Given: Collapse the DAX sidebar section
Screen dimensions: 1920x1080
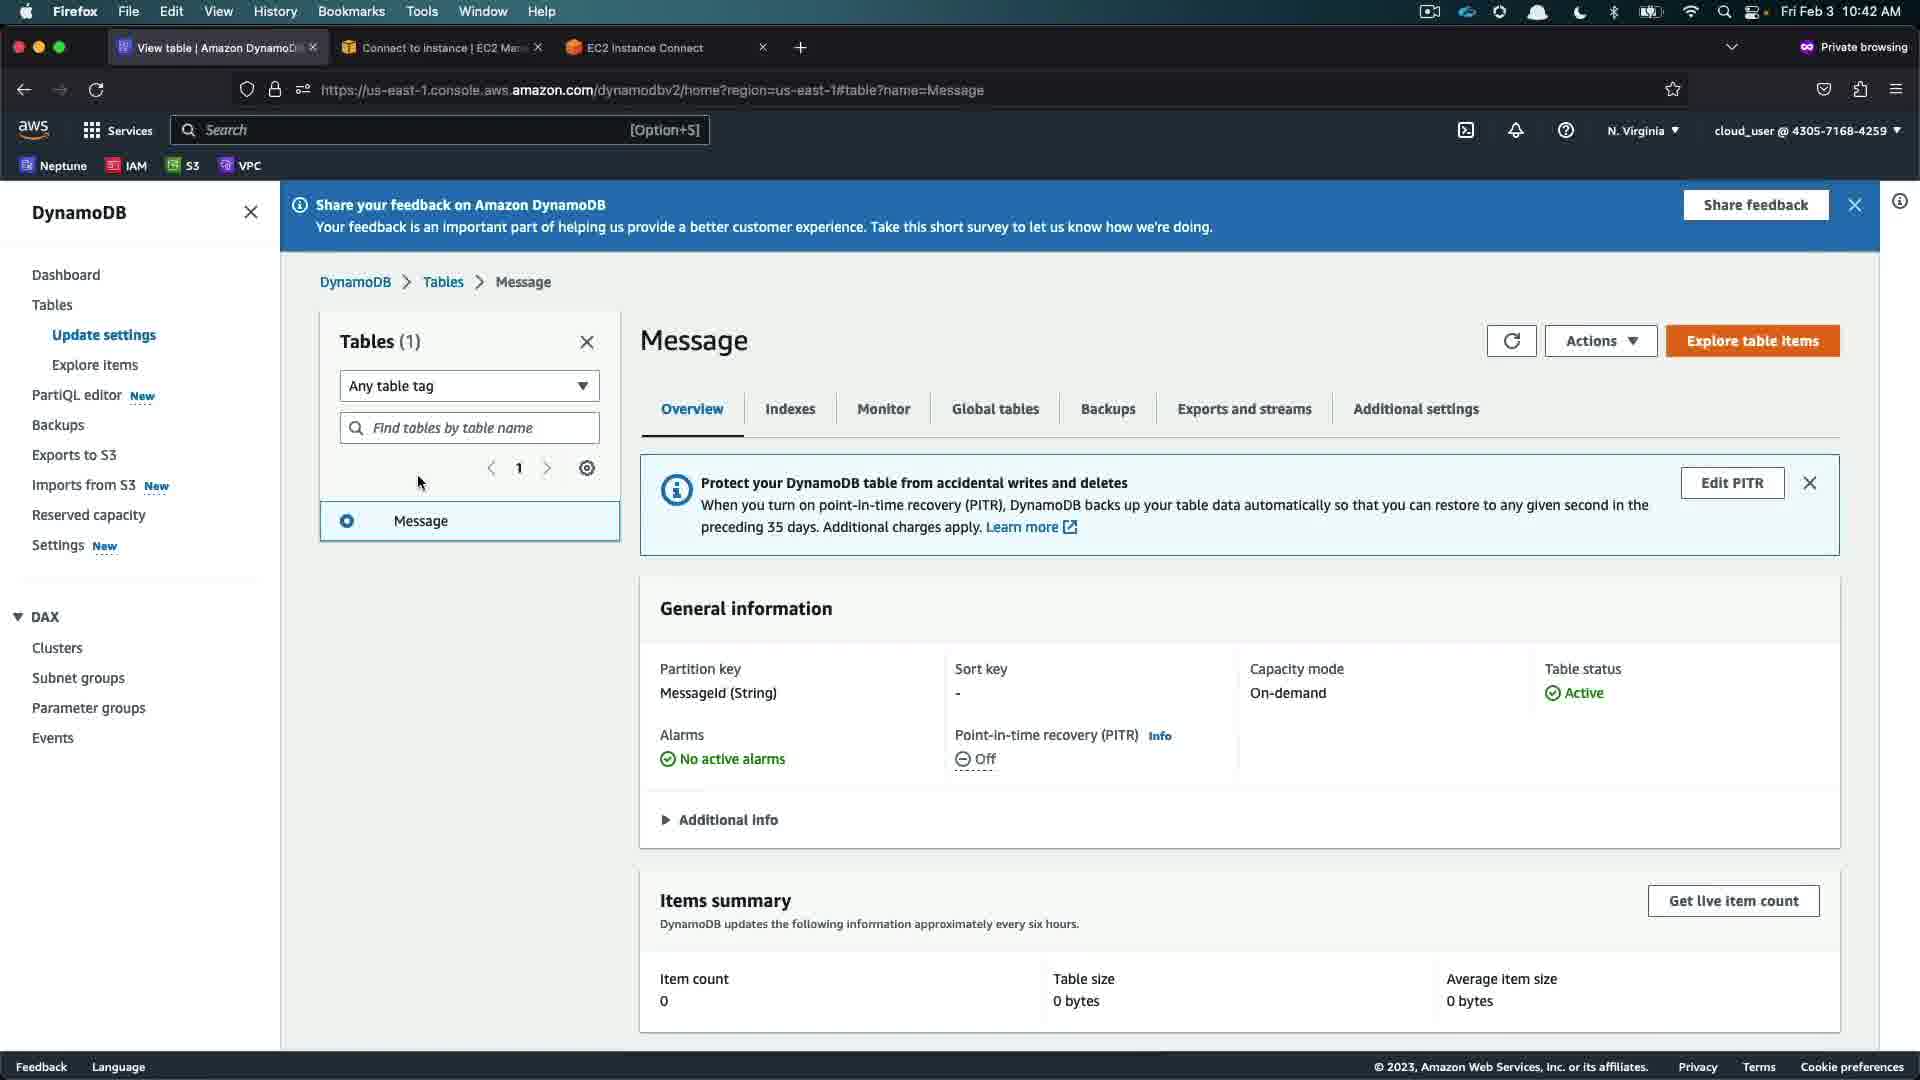Looking at the screenshot, I should [x=18, y=617].
